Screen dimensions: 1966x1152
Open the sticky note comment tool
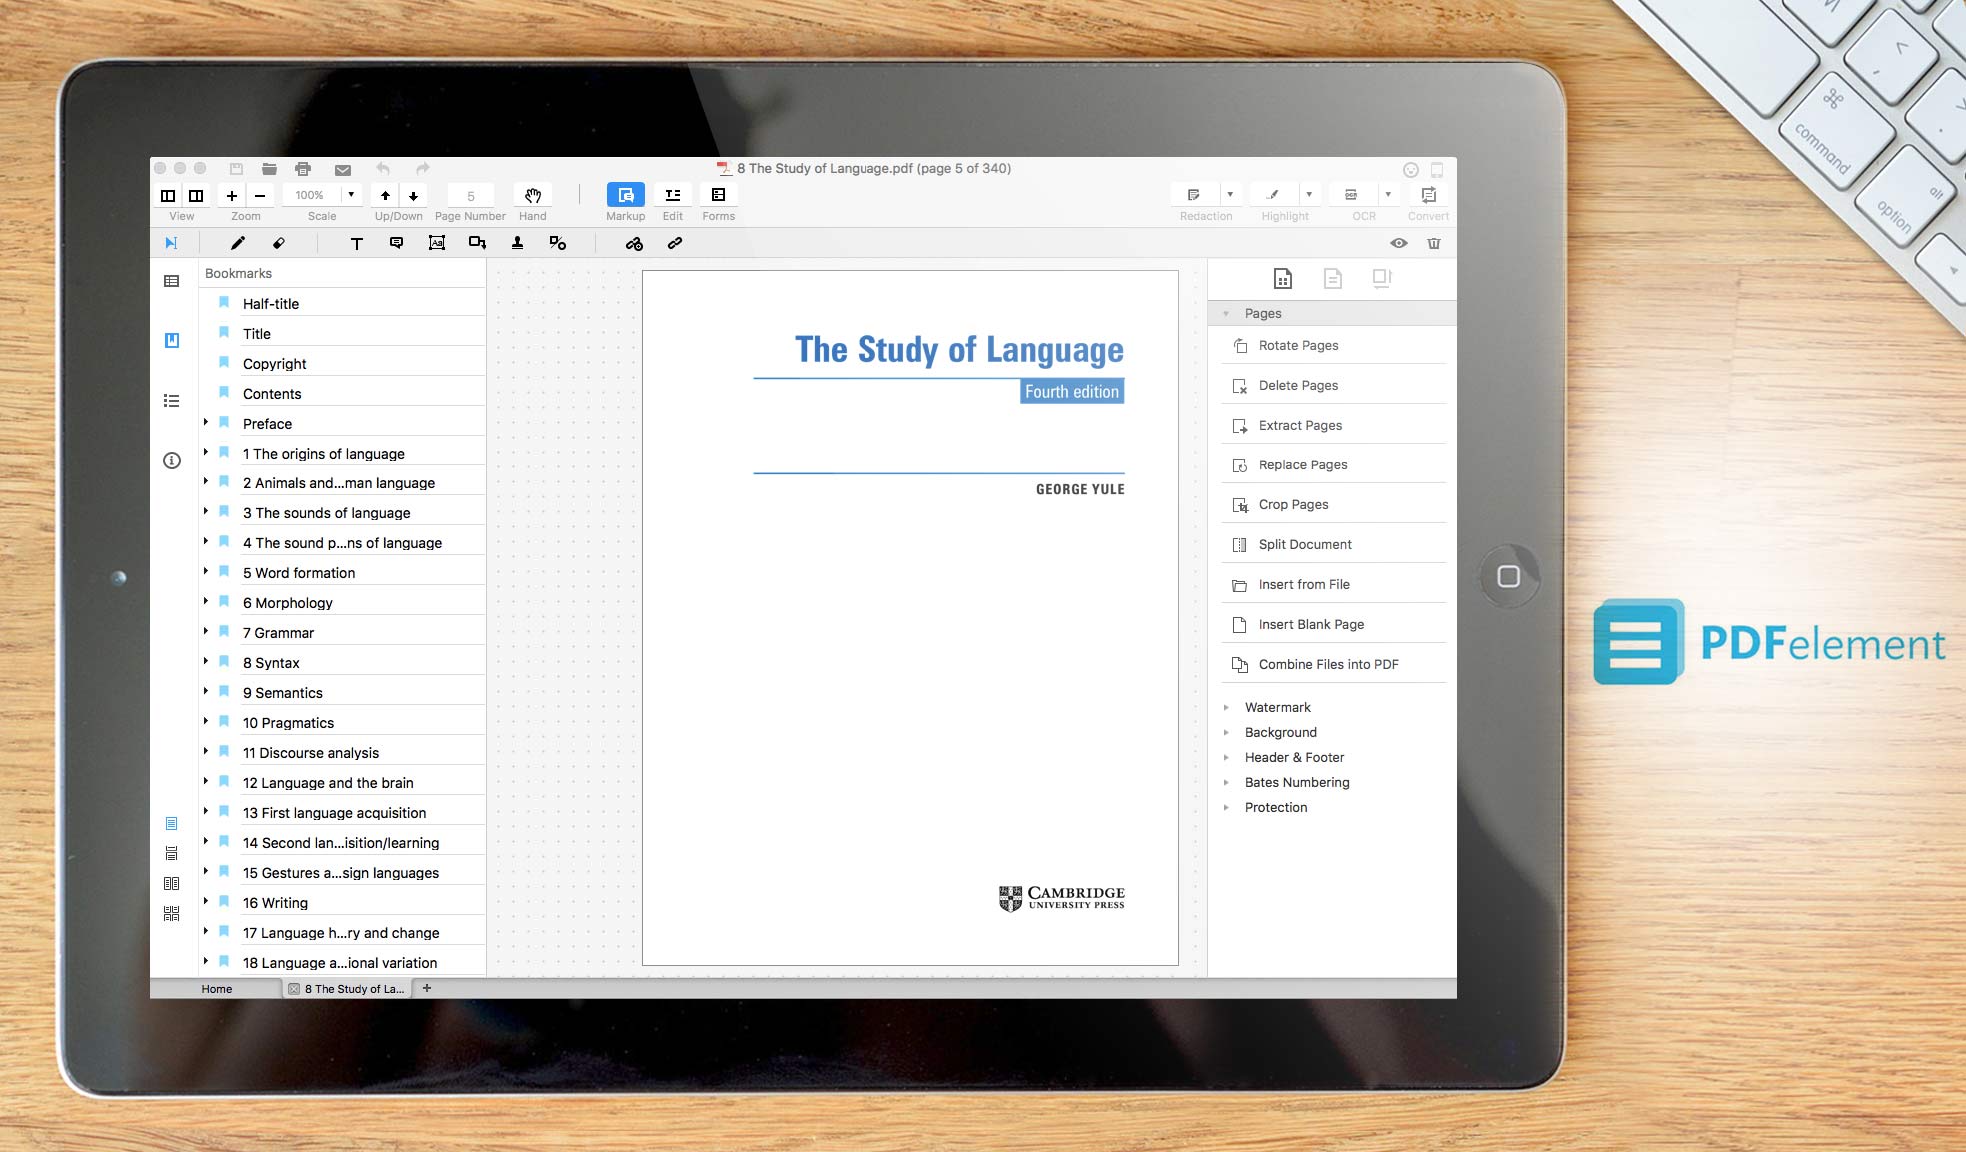click(396, 243)
